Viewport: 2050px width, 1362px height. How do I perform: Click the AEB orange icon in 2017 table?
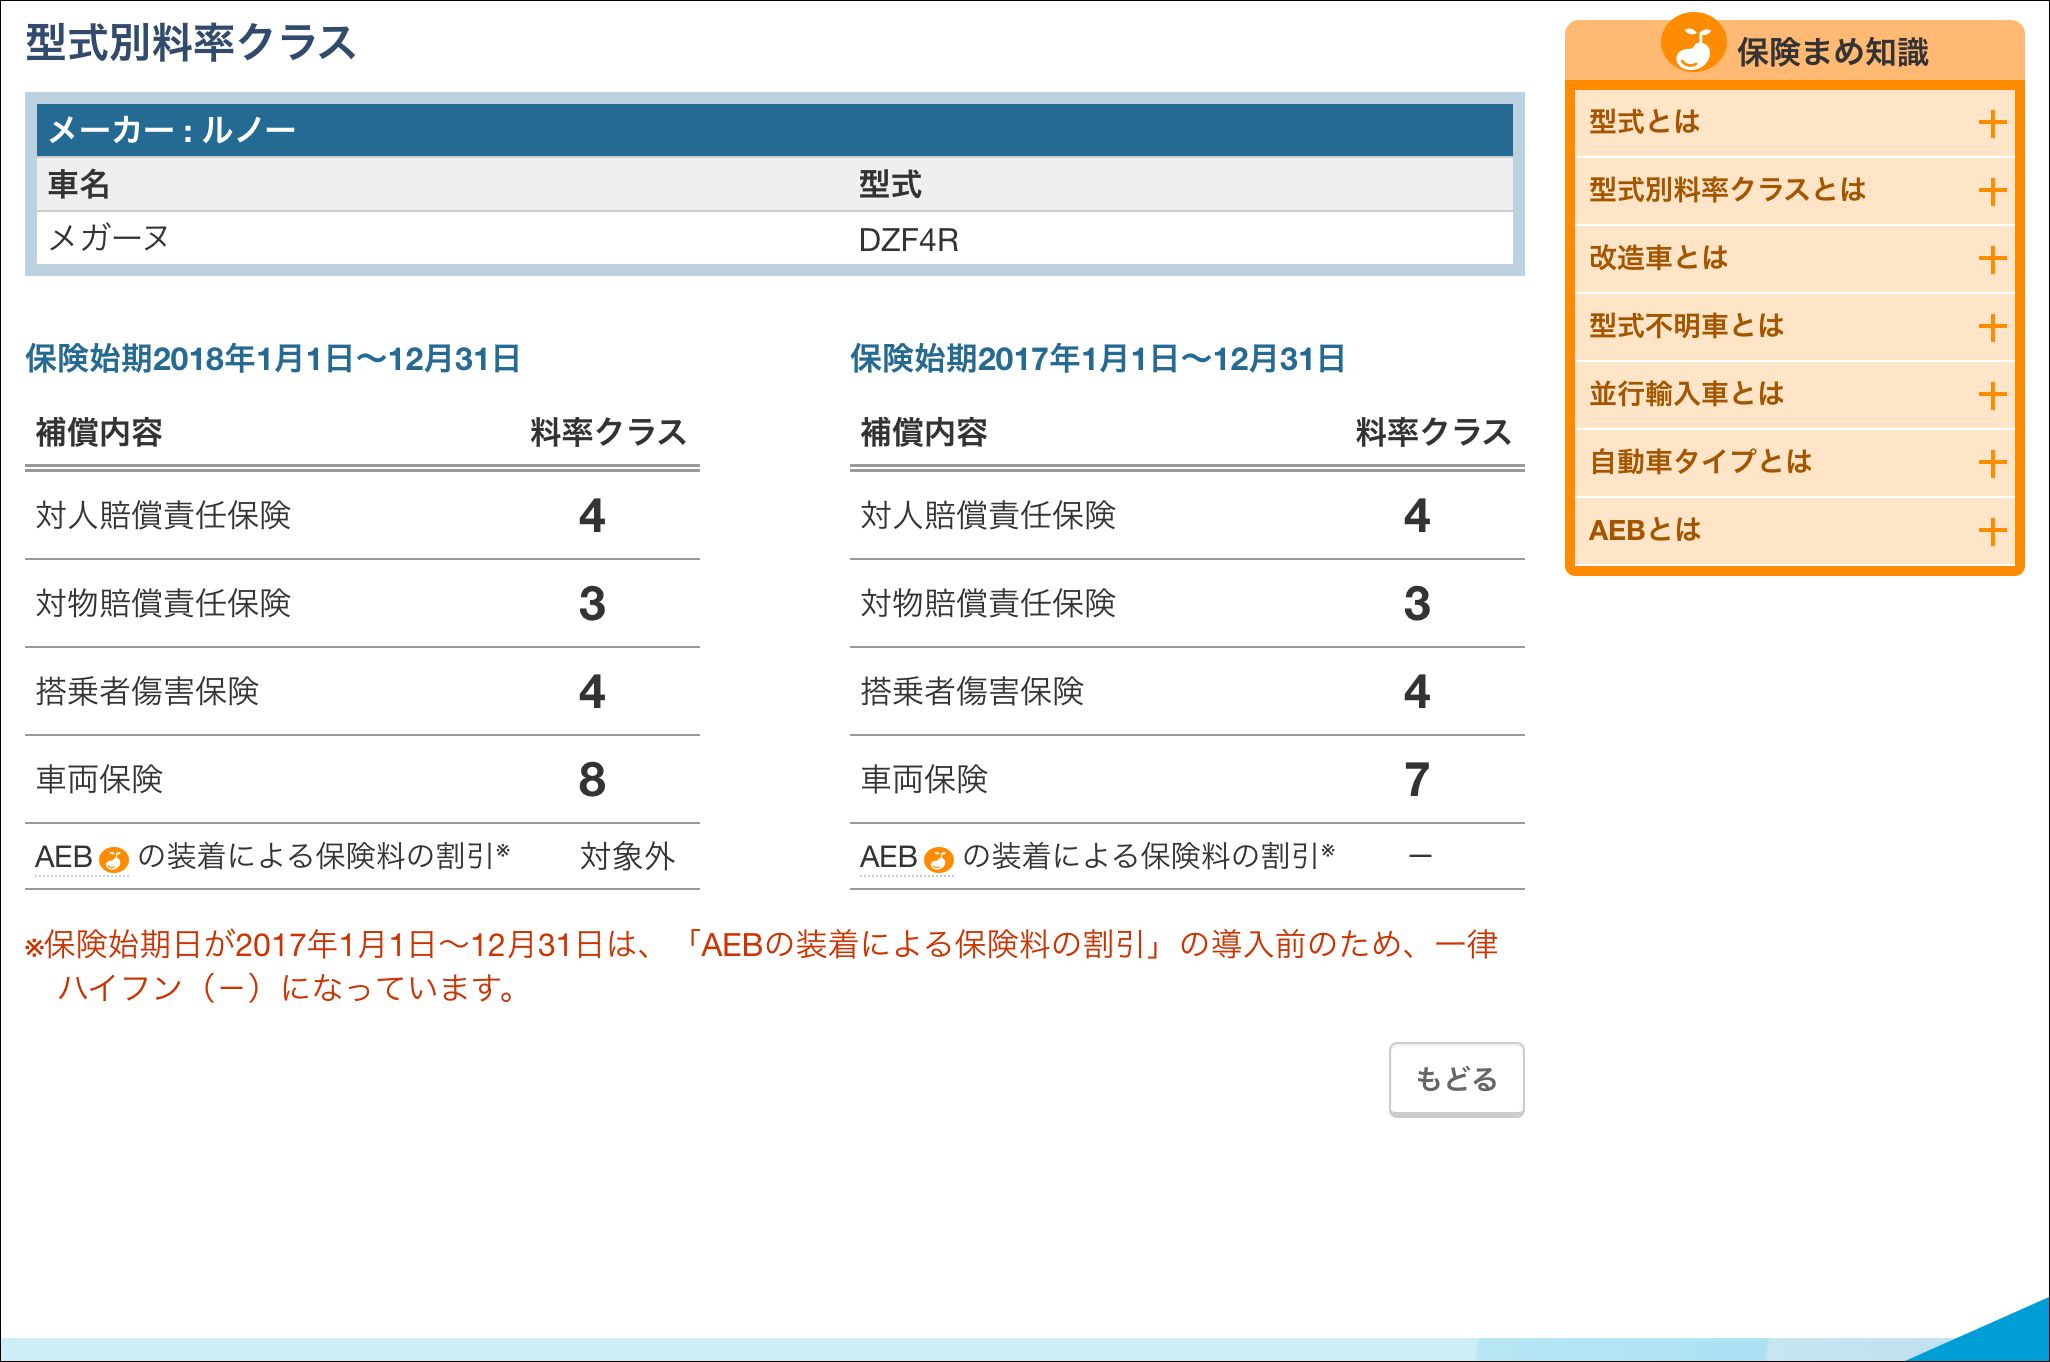[x=939, y=859]
